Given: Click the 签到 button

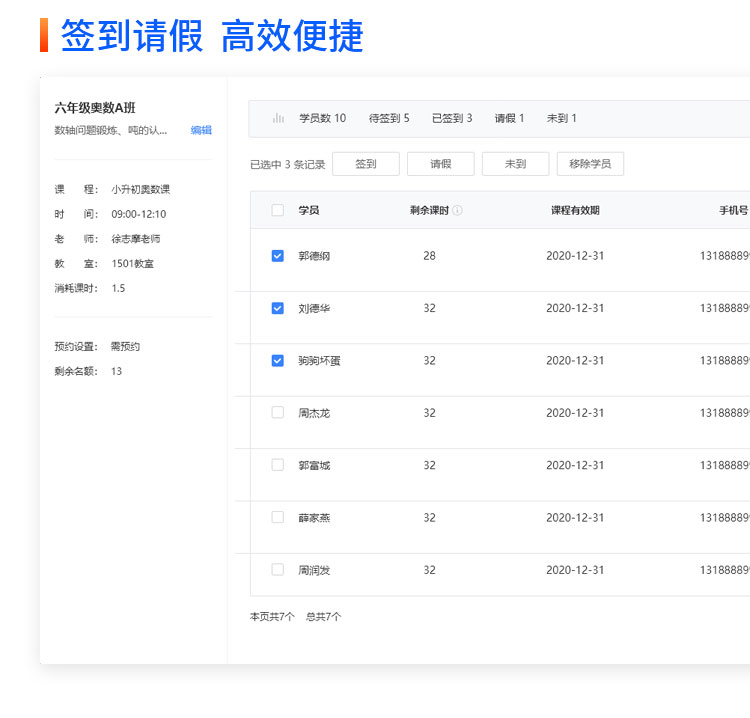Looking at the screenshot, I should pos(366,164).
